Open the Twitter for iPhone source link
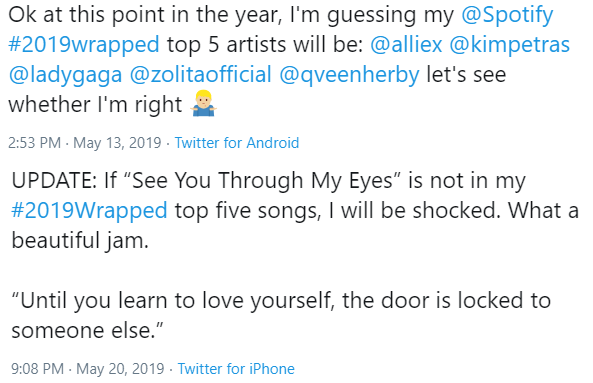The width and height of the screenshot is (593, 383). point(236,369)
